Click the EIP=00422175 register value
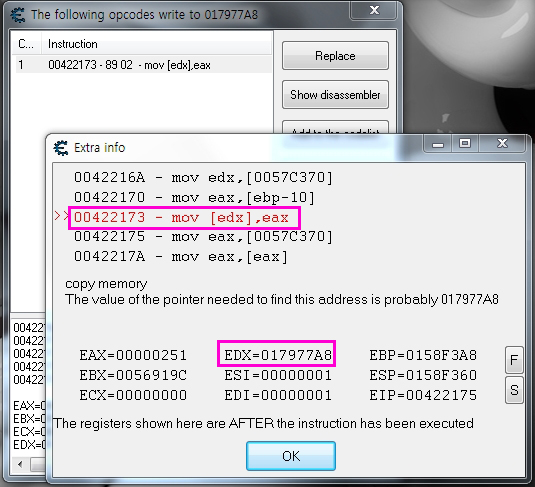Image resolution: width=535 pixels, height=487 pixels. click(423, 395)
